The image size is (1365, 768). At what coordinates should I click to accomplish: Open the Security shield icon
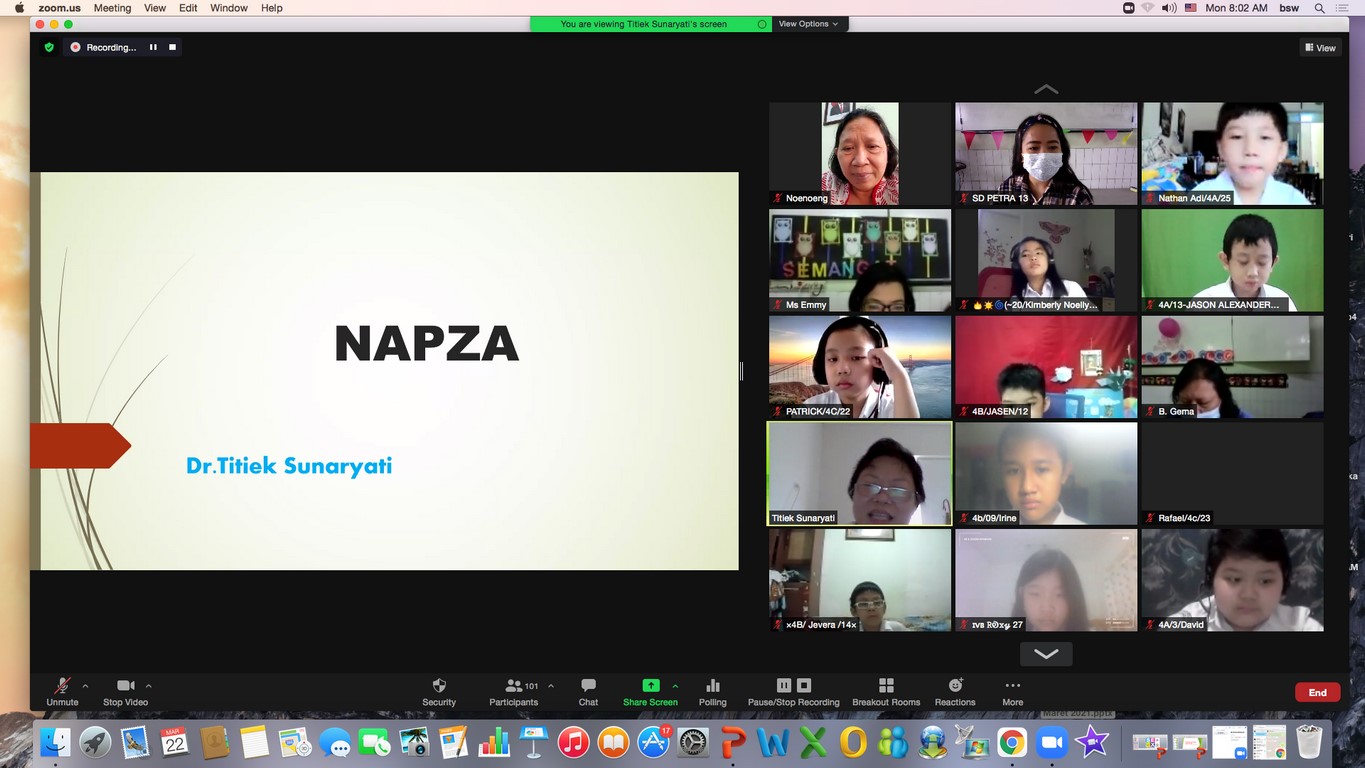(438, 686)
